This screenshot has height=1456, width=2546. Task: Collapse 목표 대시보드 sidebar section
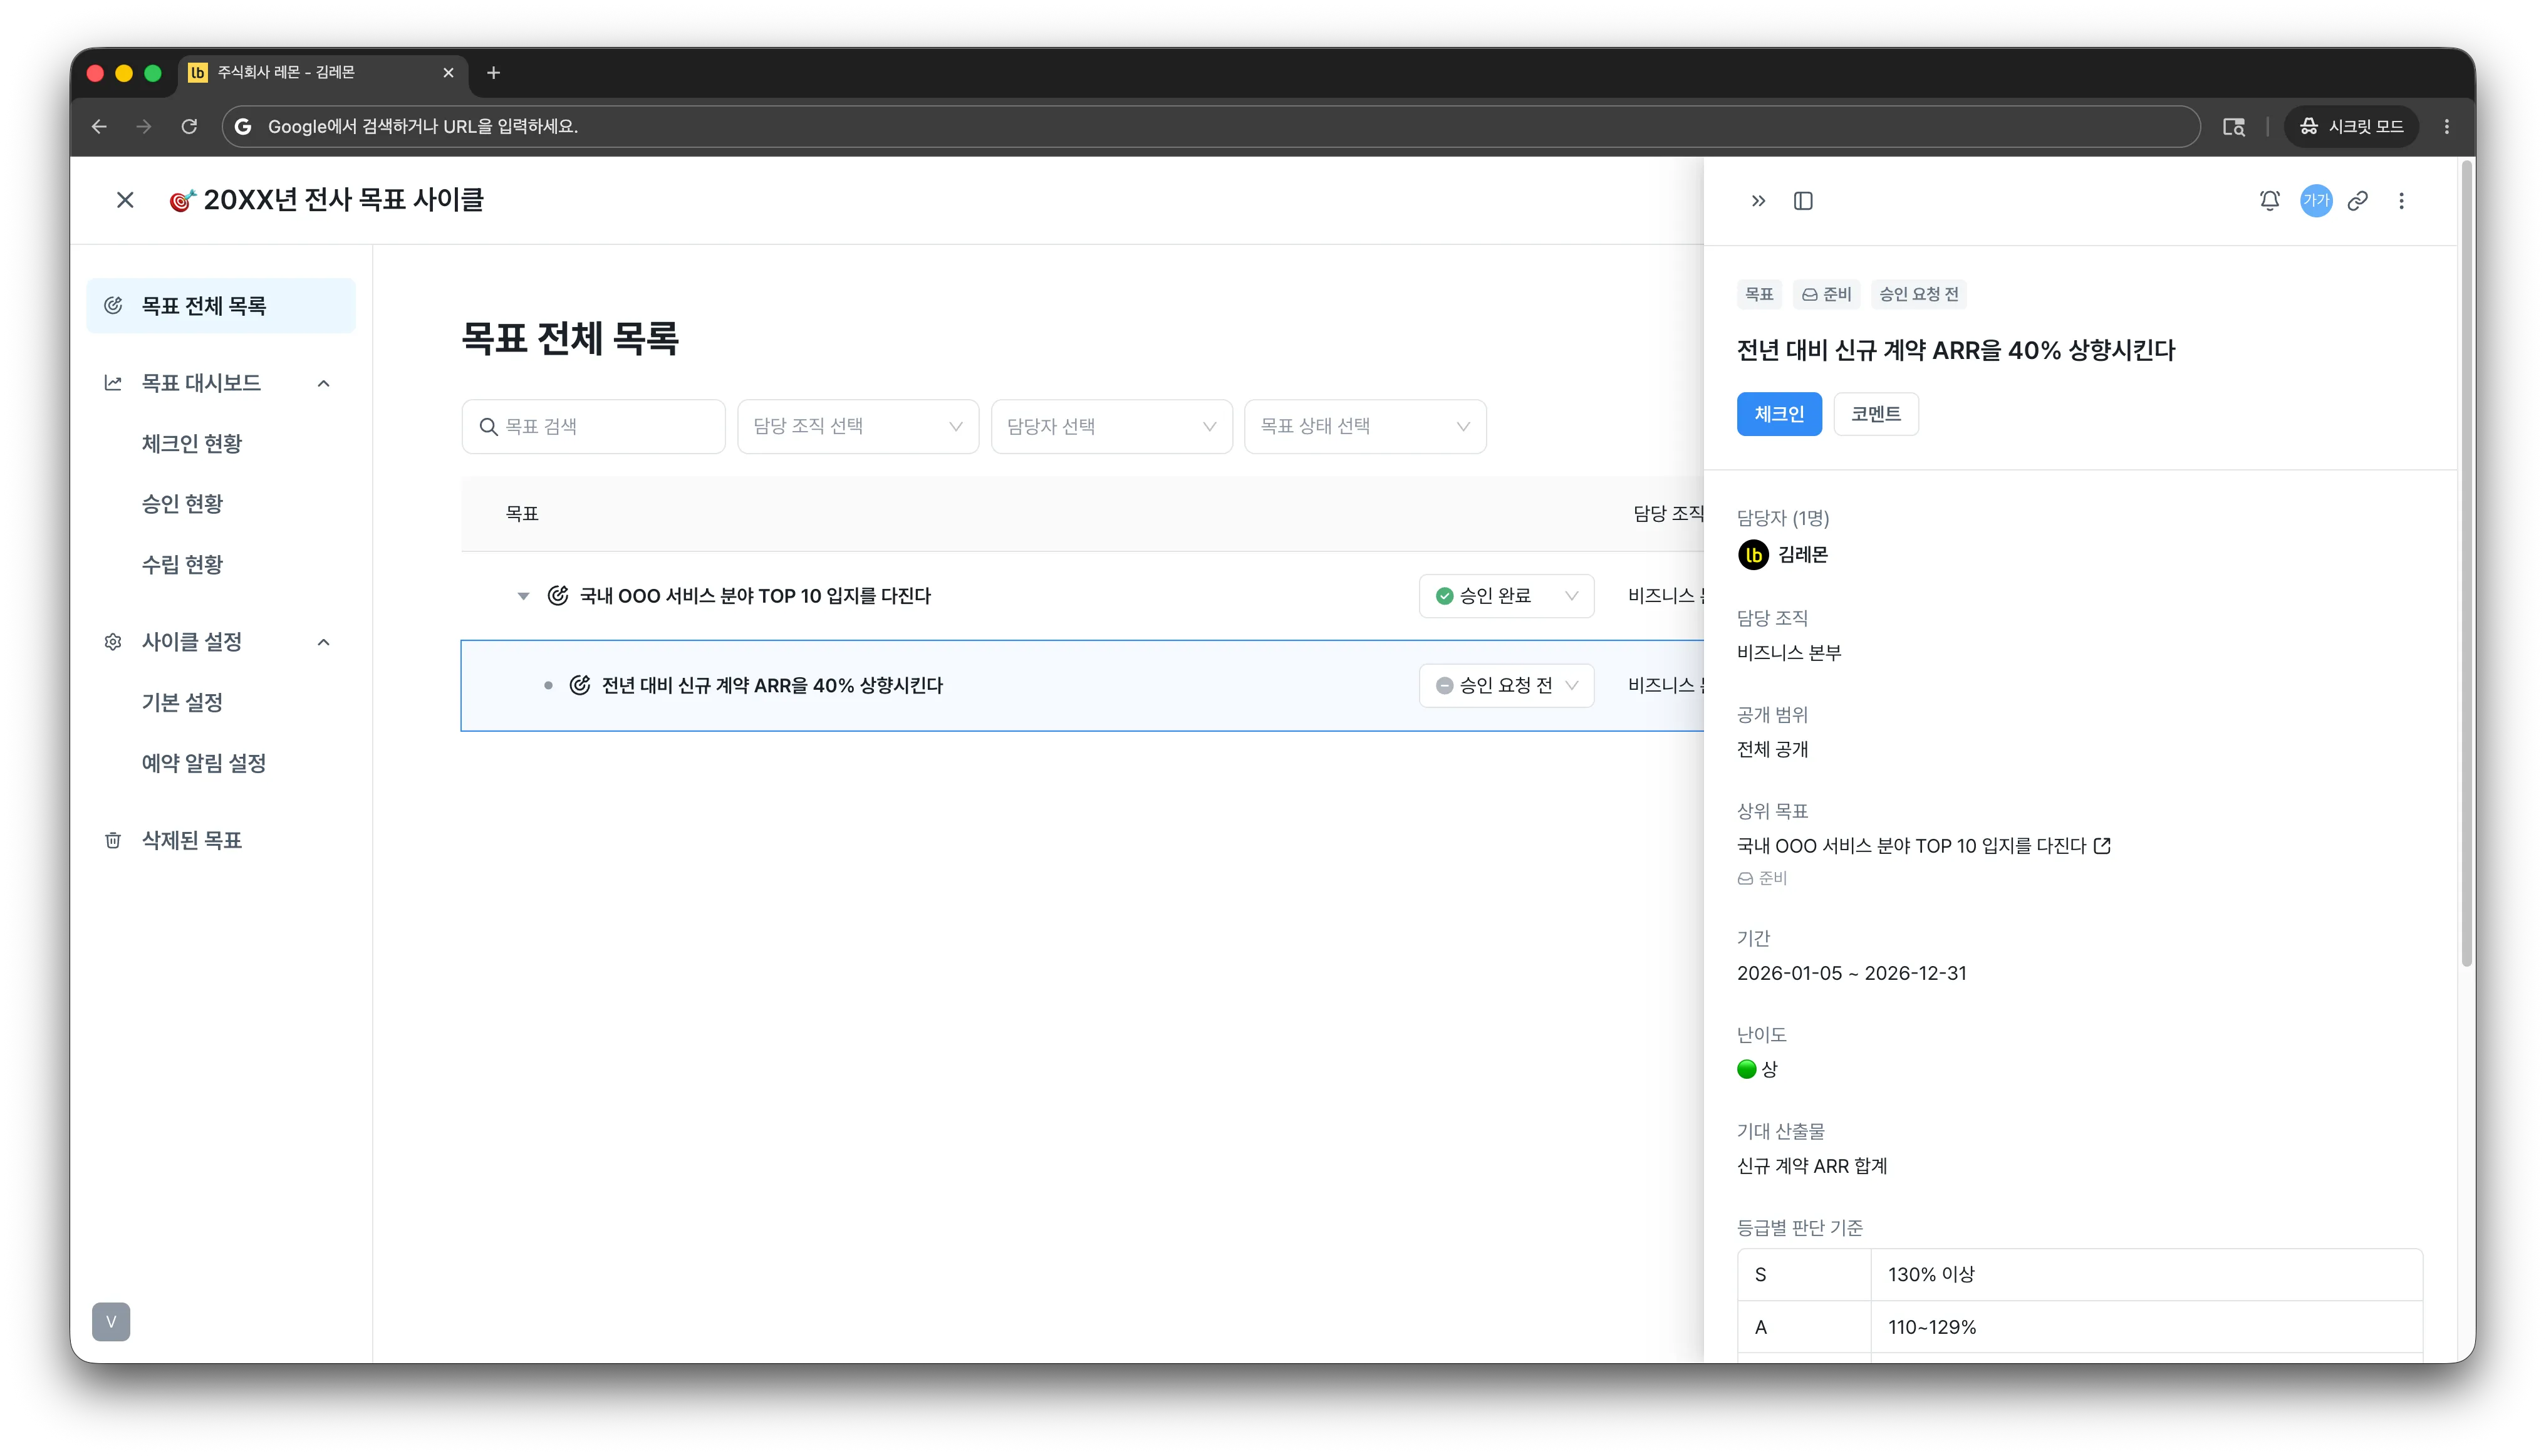[323, 383]
